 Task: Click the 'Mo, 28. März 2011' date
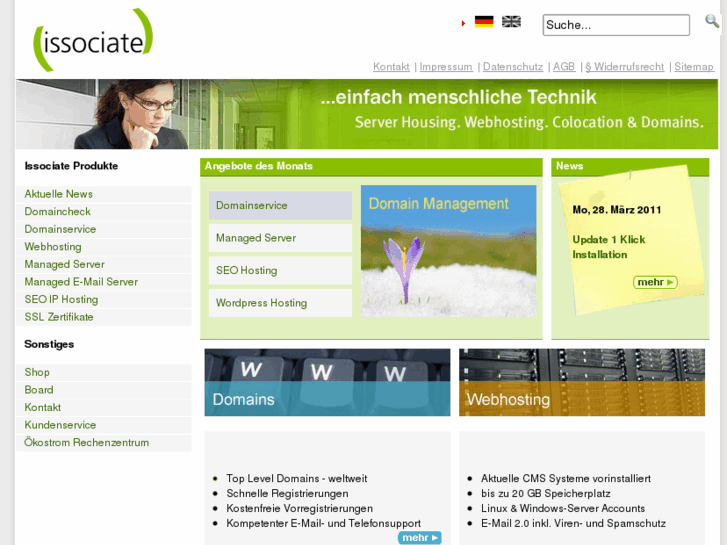click(x=617, y=210)
